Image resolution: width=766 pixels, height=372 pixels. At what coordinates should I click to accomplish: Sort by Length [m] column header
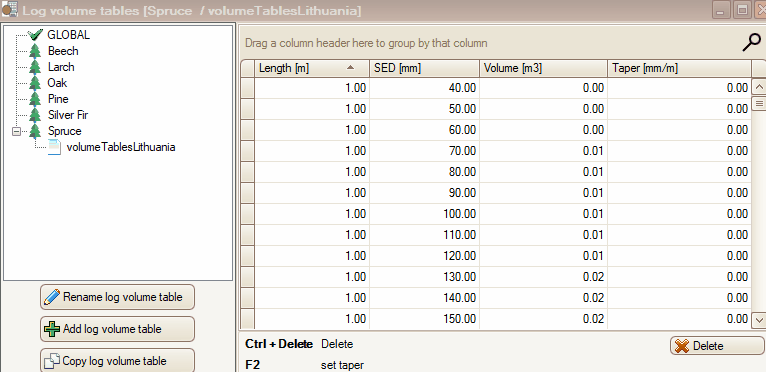coord(312,68)
